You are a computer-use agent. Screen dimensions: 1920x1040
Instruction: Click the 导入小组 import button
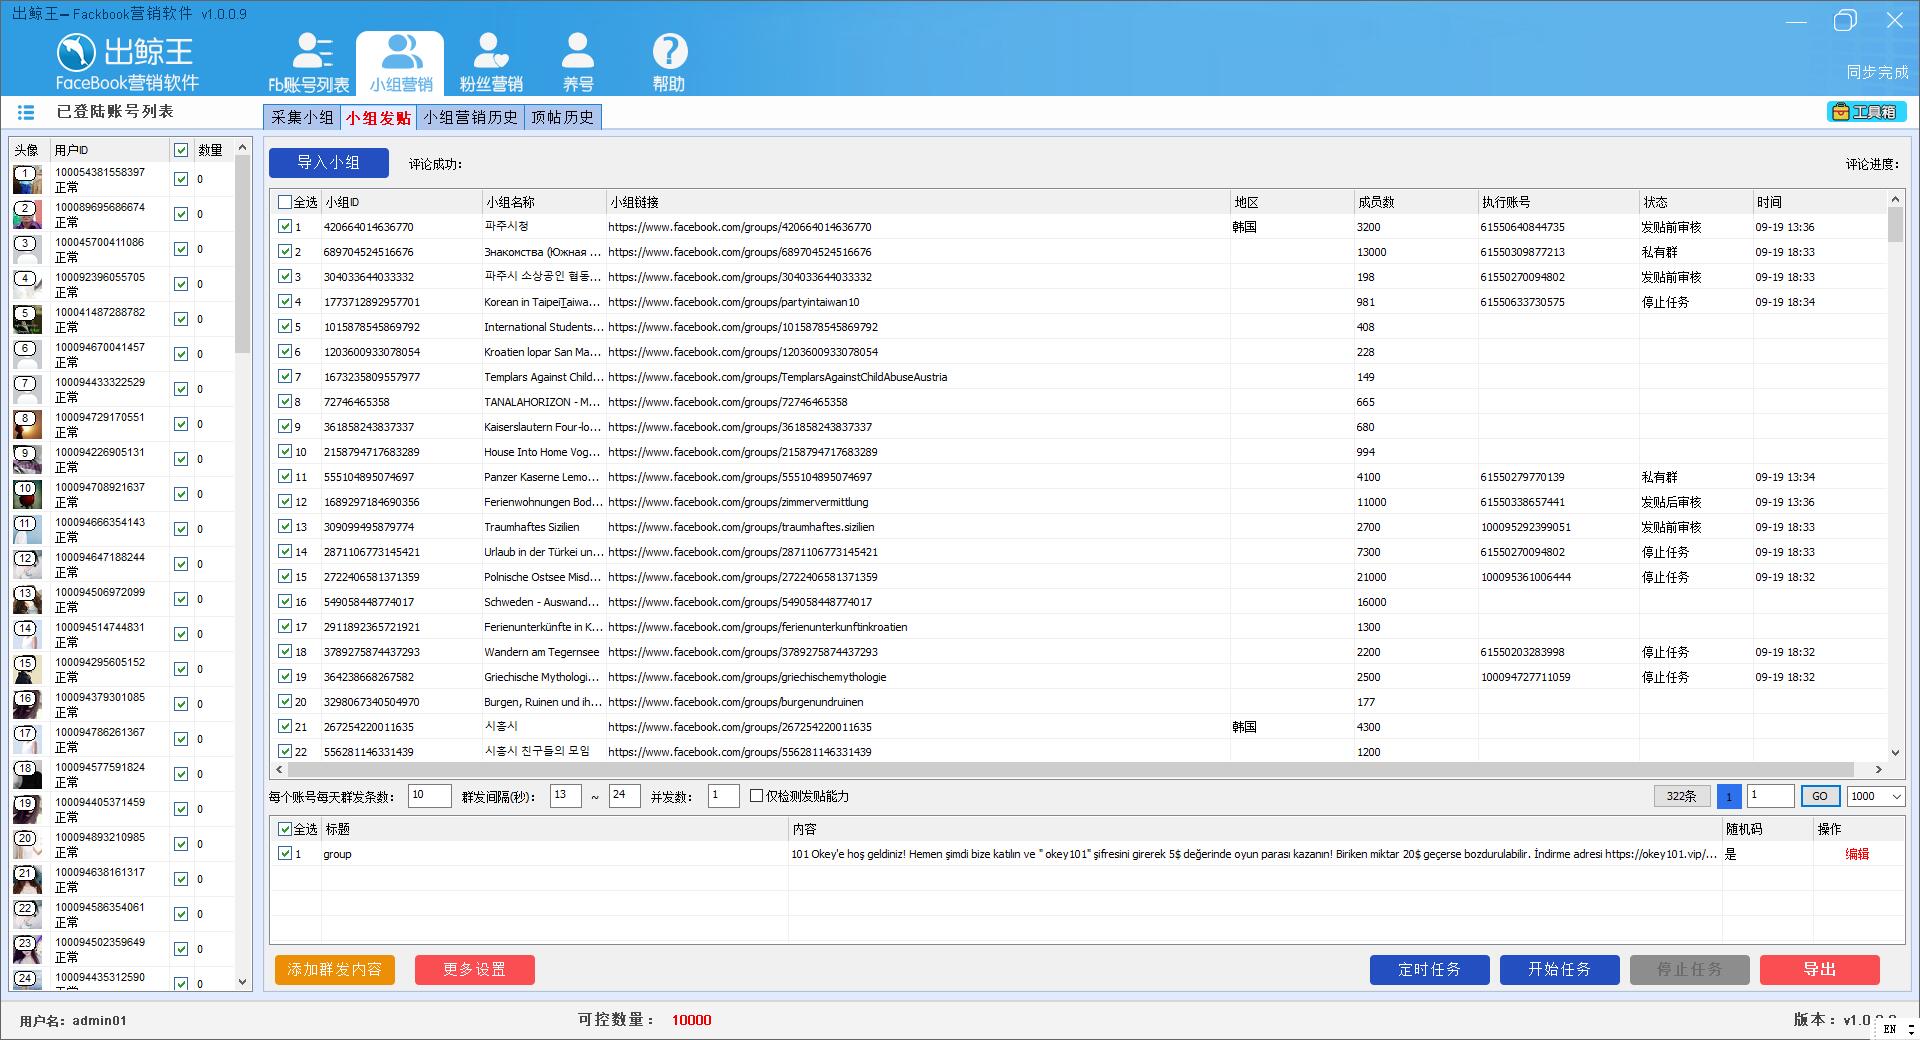(328, 162)
